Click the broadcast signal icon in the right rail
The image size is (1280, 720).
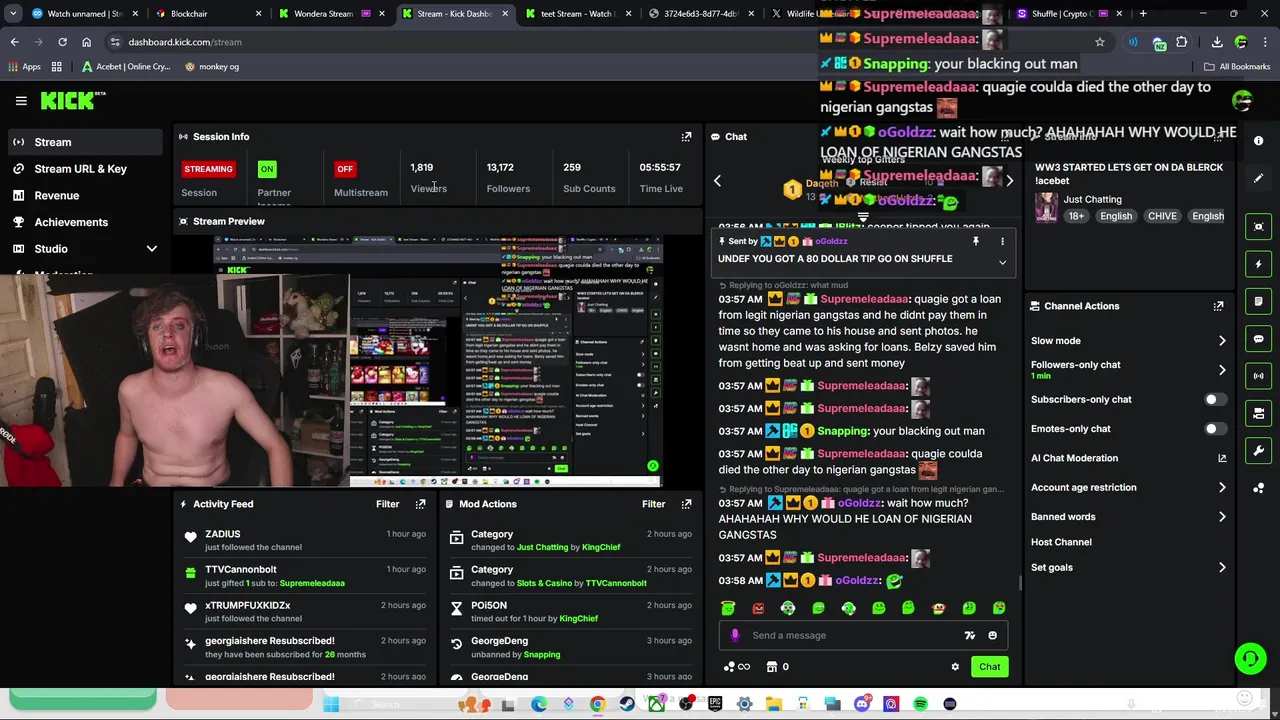click(1259, 376)
